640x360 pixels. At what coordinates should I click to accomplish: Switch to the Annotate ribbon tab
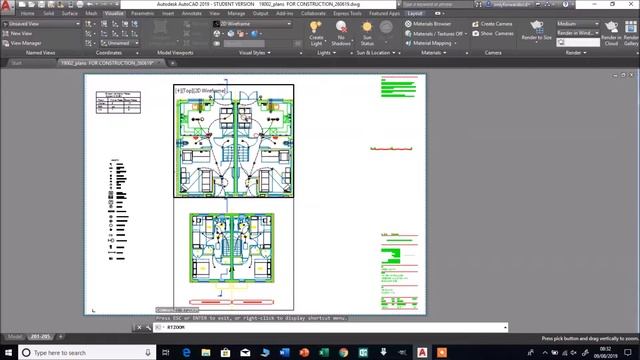click(191, 13)
